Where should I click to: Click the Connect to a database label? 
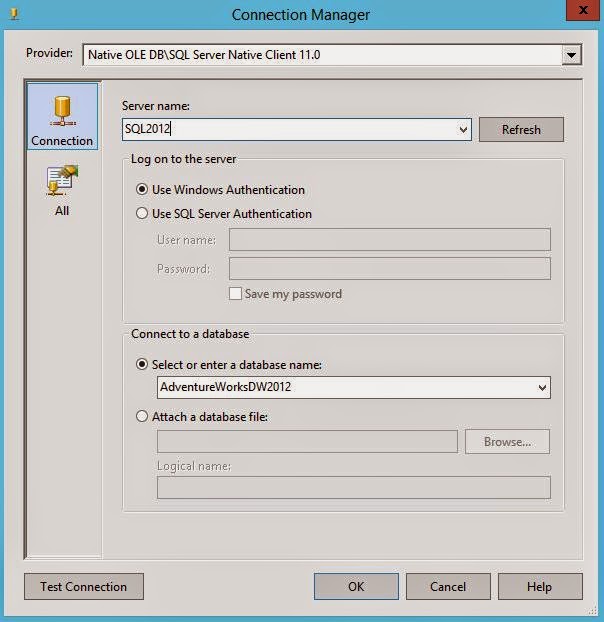(190, 334)
